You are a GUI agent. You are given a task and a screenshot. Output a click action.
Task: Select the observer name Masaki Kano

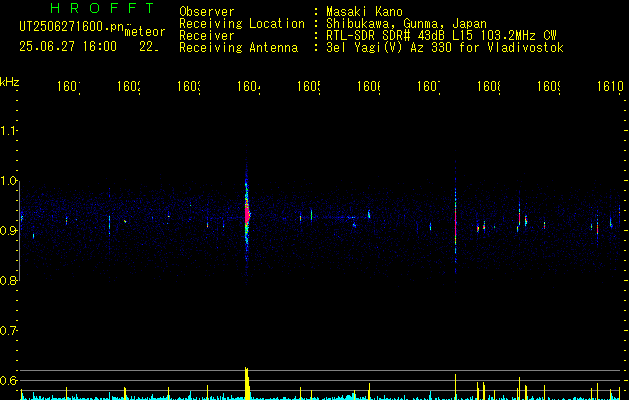click(x=364, y=12)
